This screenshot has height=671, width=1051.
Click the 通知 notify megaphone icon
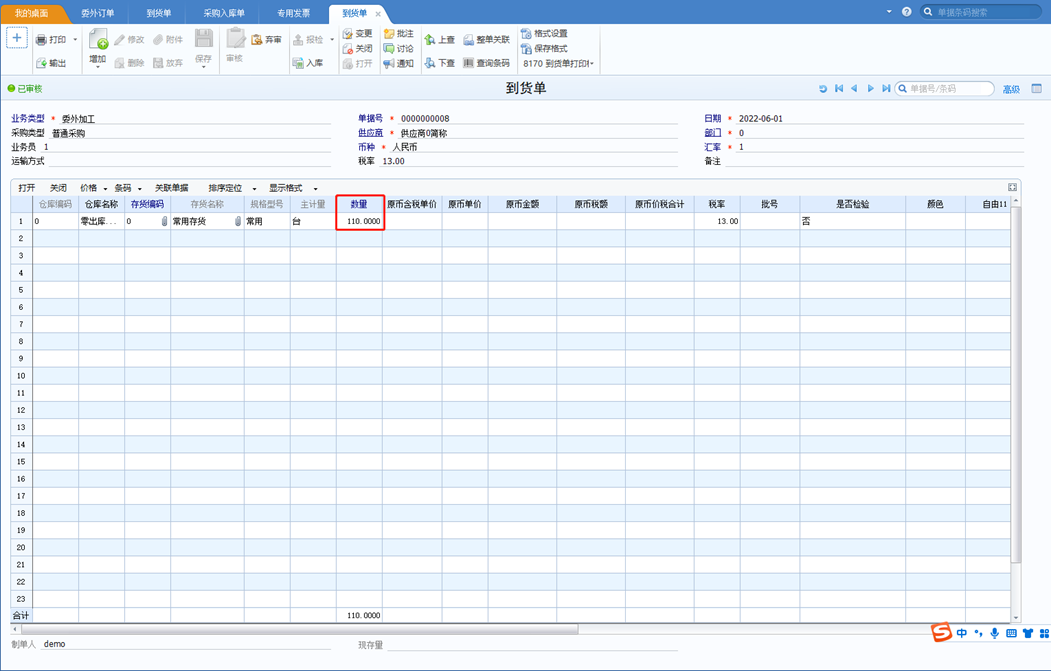click(x=389, y=64)
